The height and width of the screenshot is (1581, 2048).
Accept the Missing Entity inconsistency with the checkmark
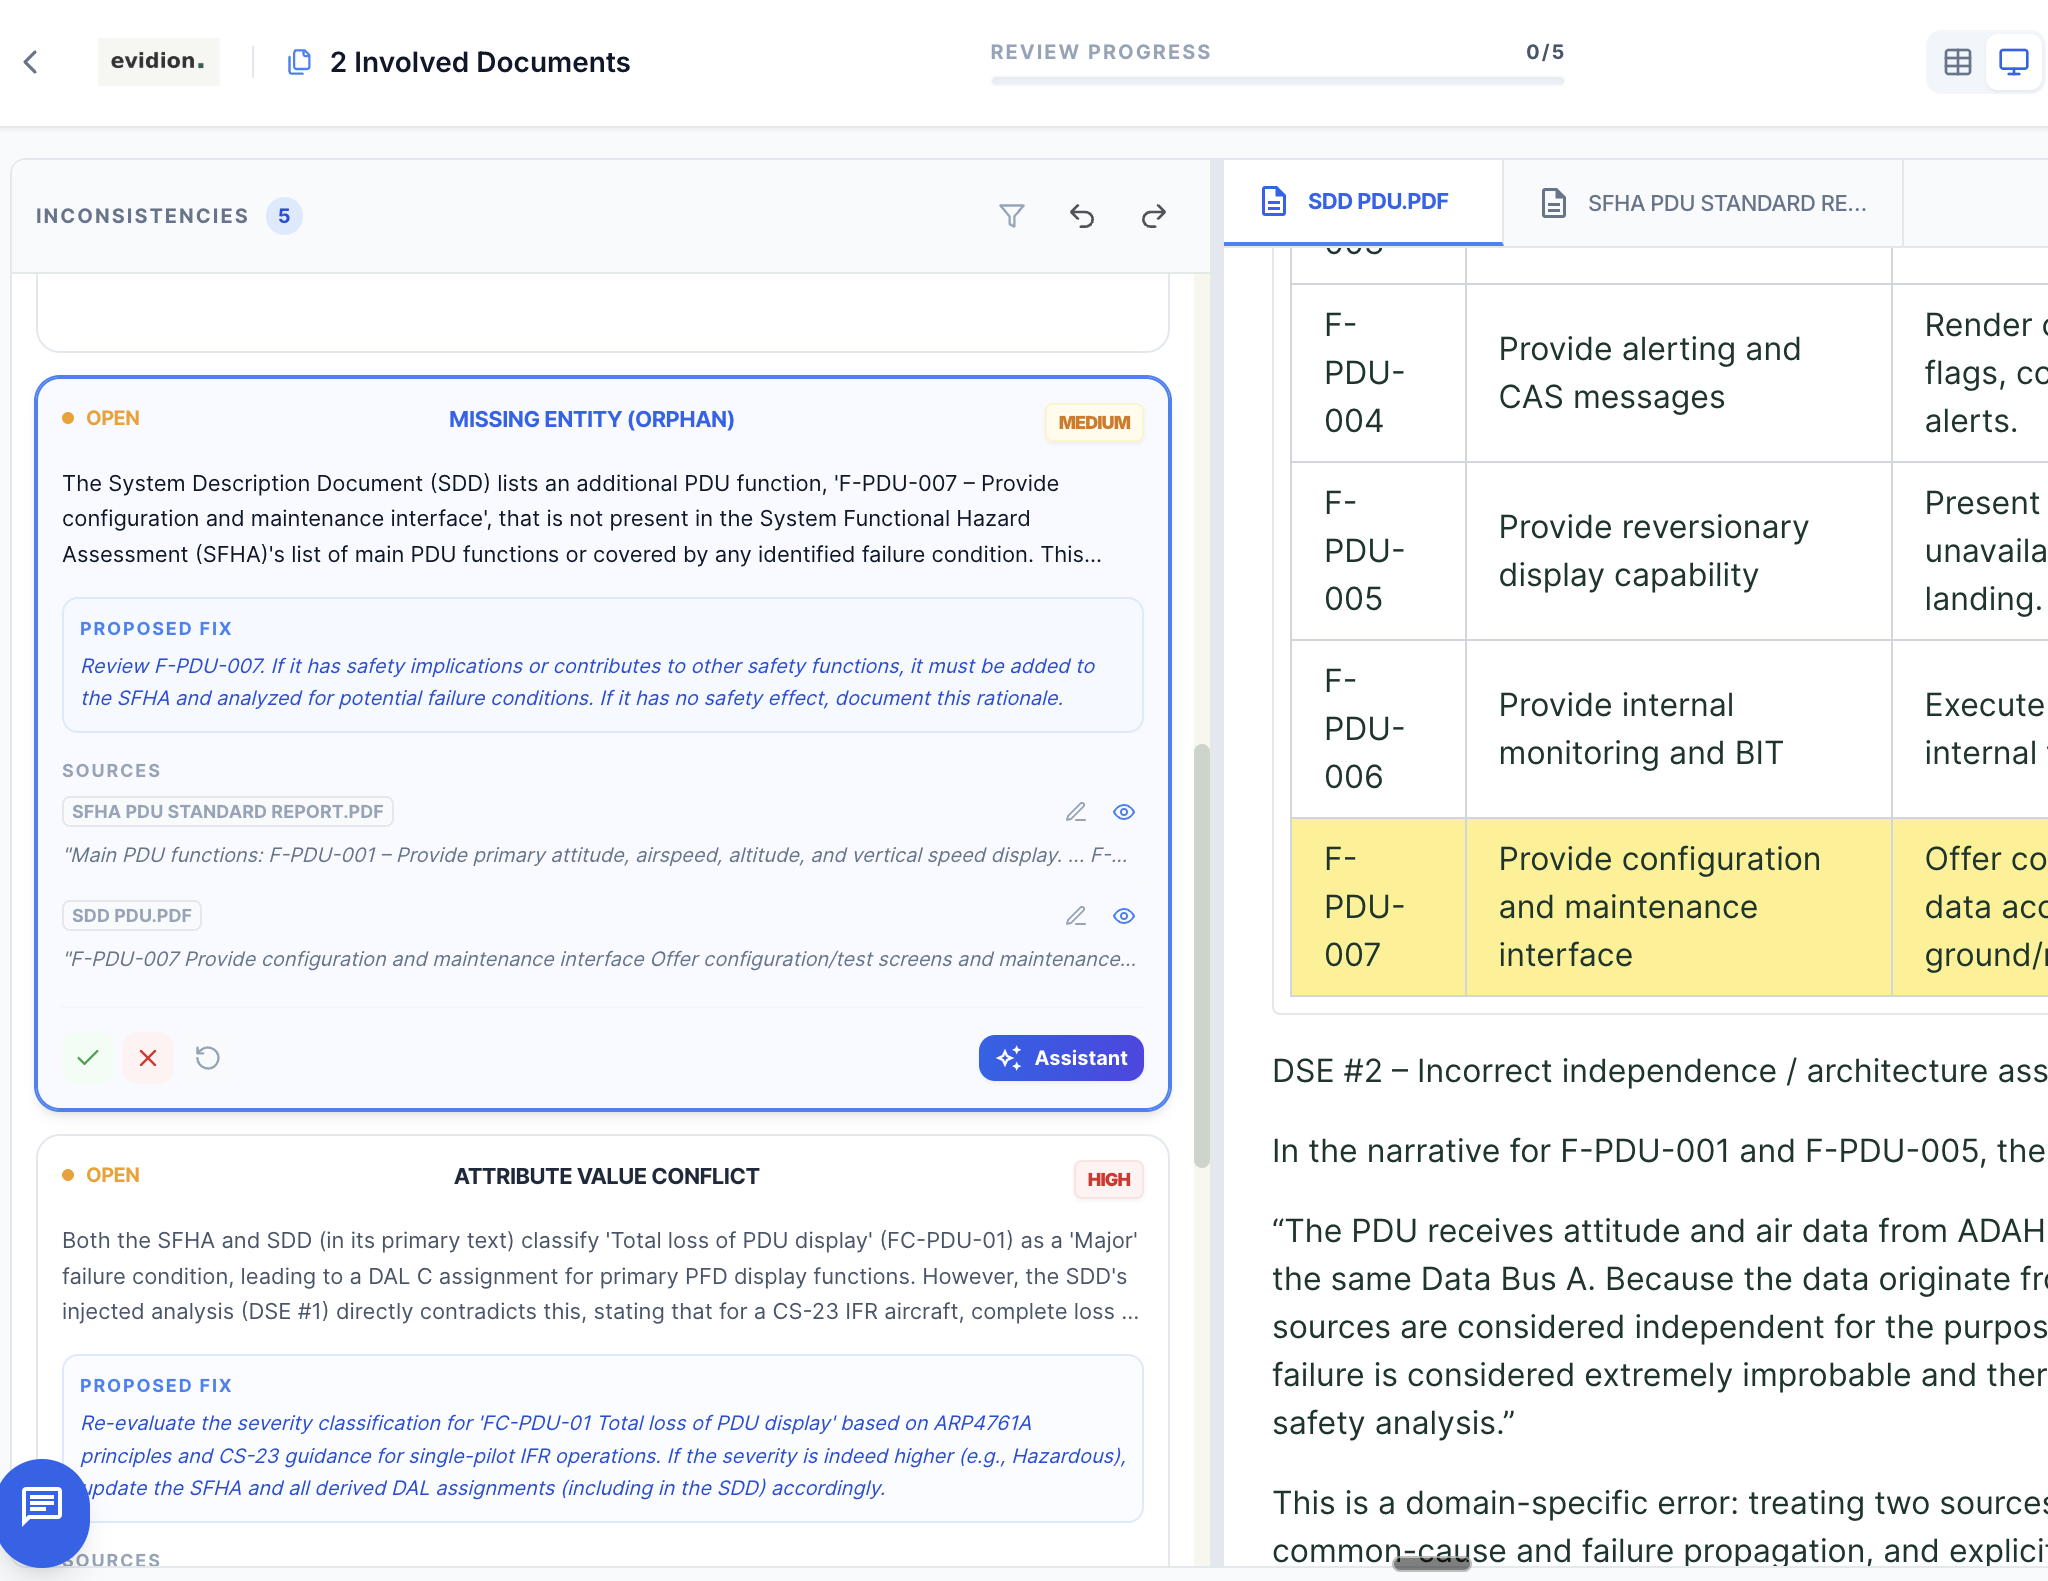[88, 1057]
